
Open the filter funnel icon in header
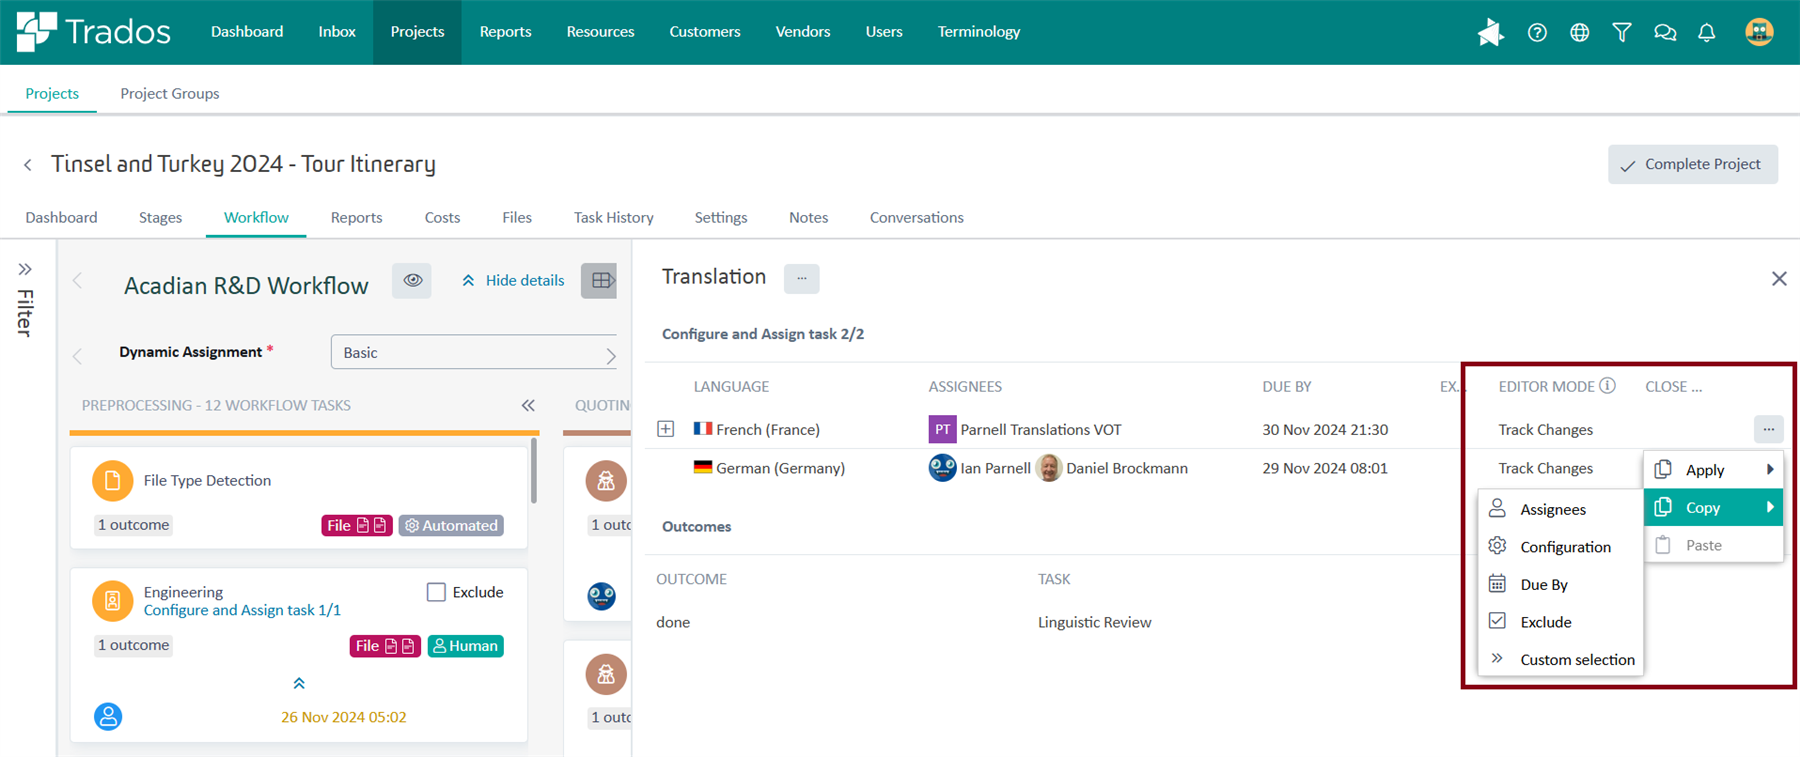pyautogui.click(x=1622, y=32)
